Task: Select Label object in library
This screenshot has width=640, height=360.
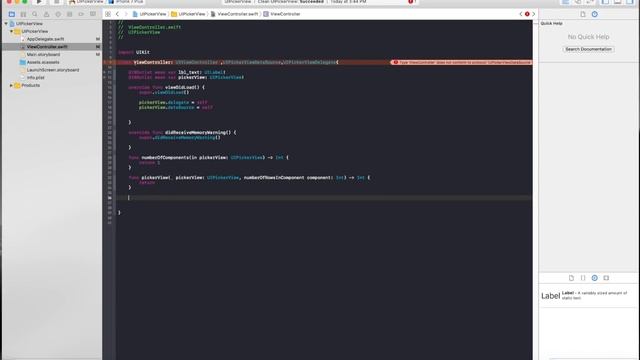Action: (x=588, y=296)
